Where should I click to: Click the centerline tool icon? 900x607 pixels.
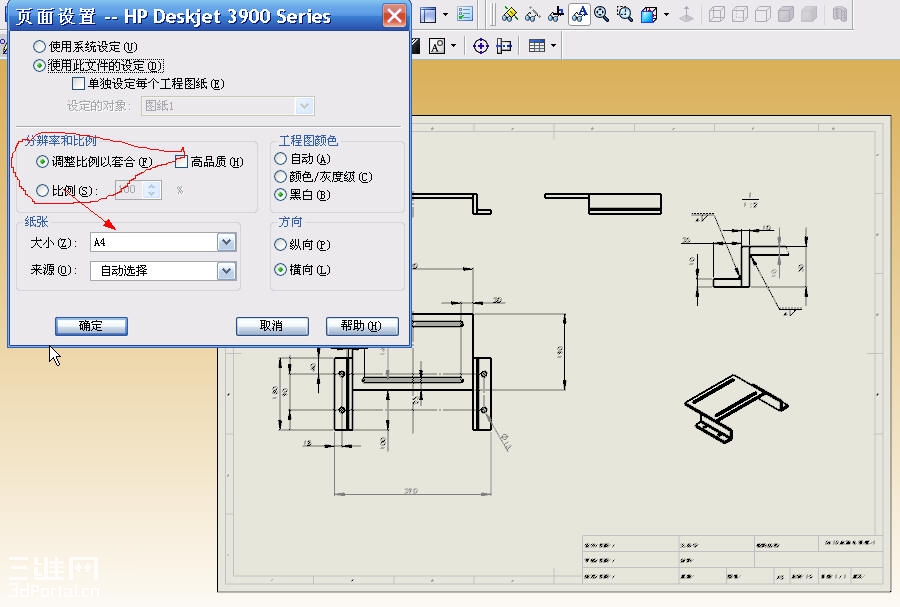point(504,46)
